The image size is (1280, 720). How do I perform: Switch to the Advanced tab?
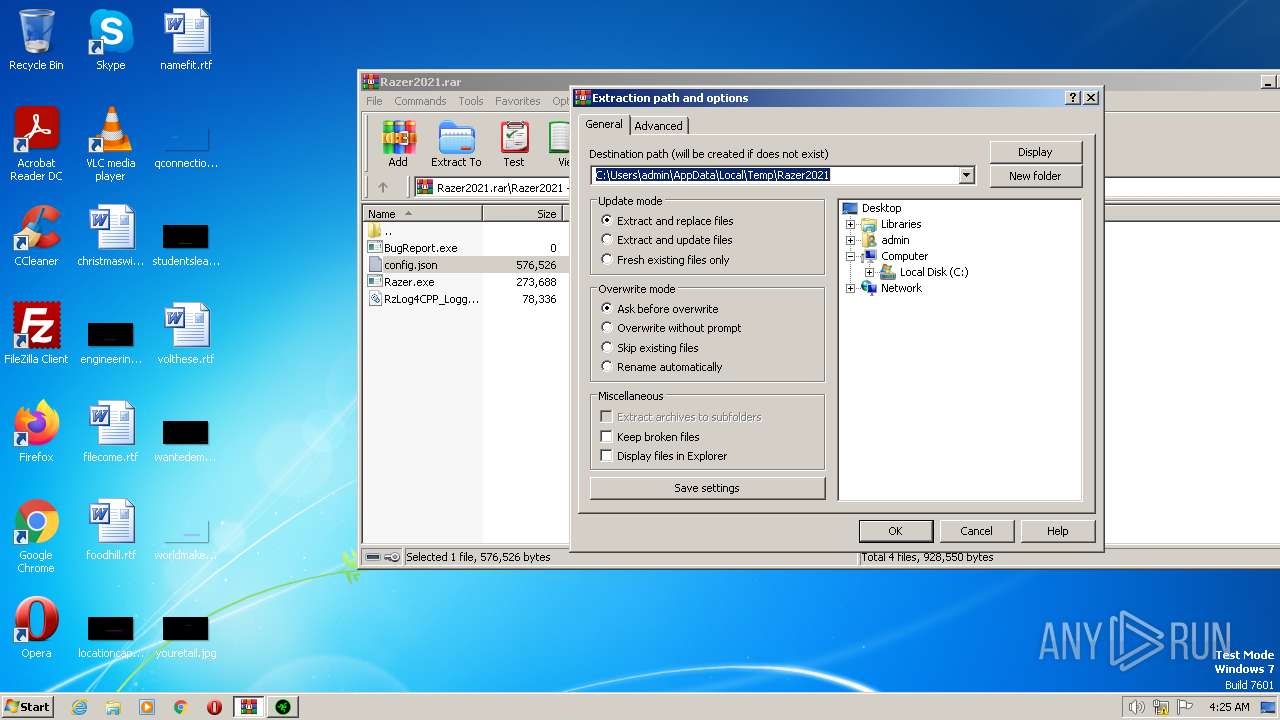point(658,126)
